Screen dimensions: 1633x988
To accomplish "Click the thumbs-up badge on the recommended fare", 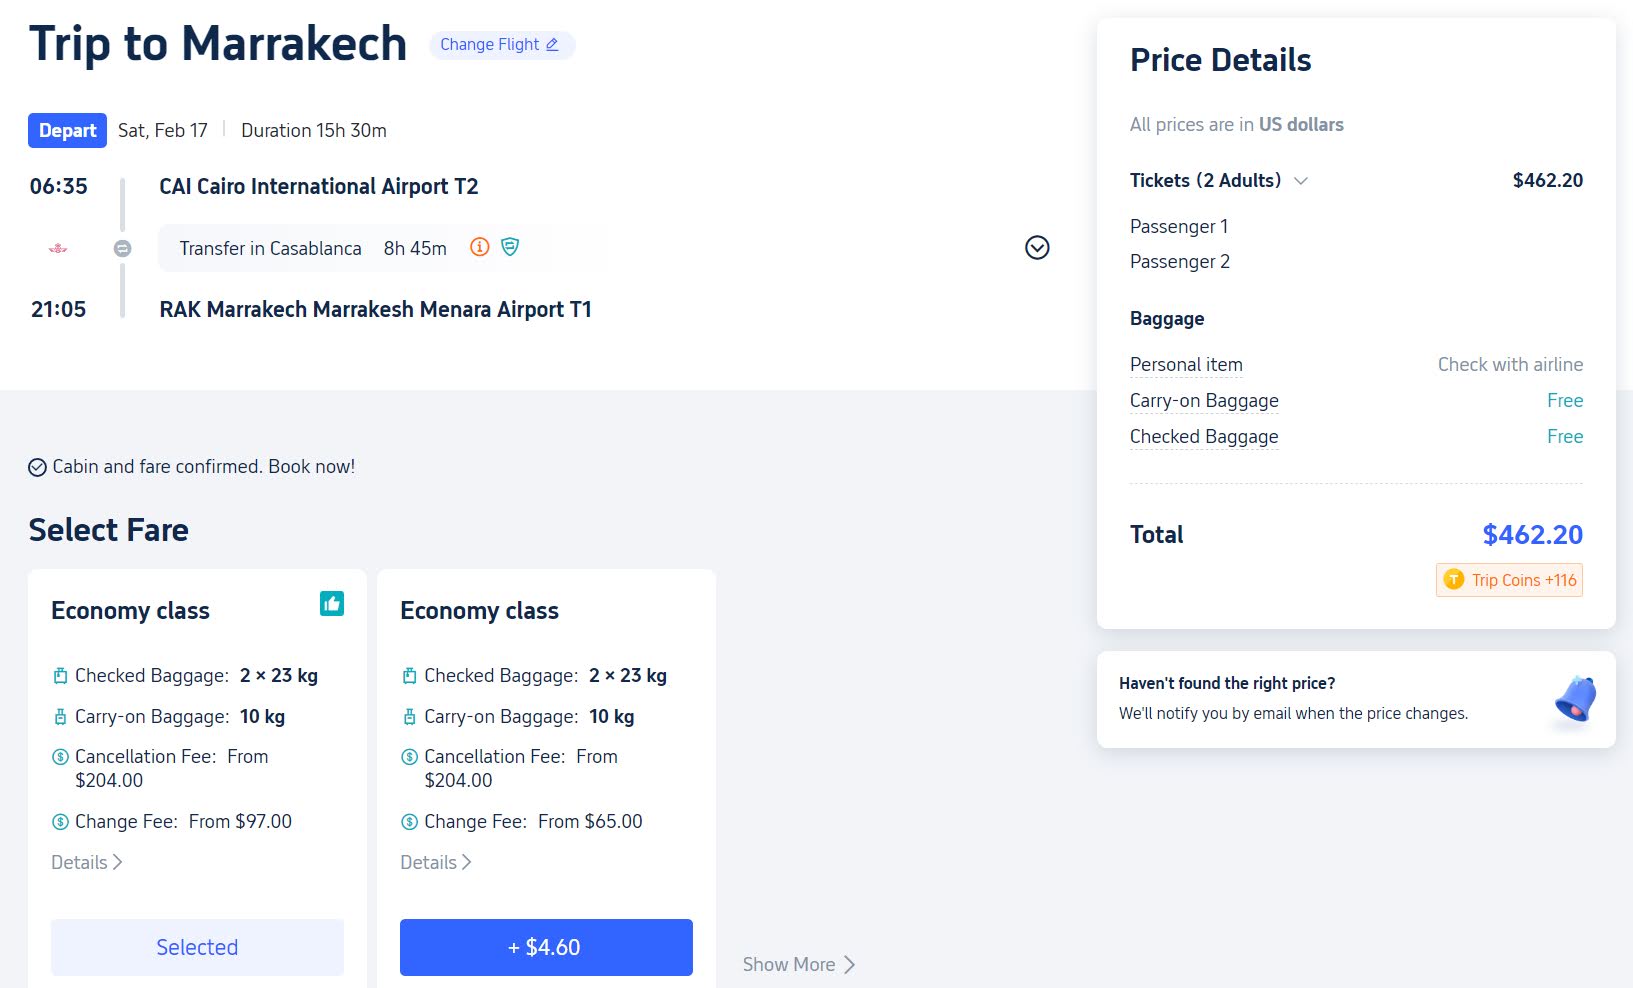I will pyautogui.click(x=330, y=603).
